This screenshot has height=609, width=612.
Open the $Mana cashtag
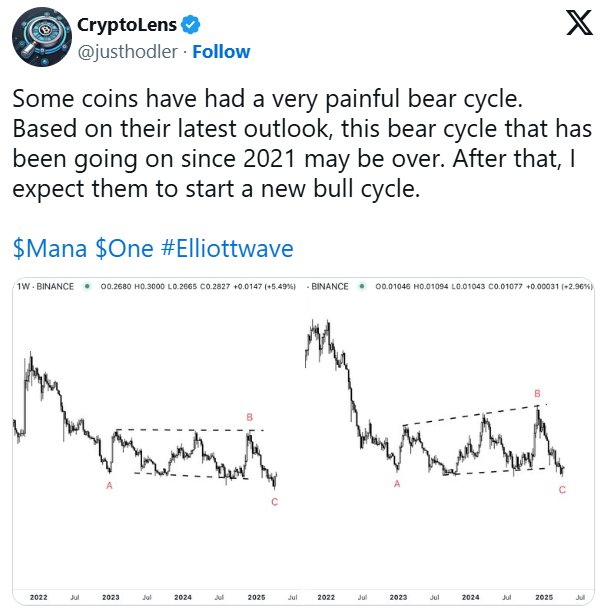50,248
